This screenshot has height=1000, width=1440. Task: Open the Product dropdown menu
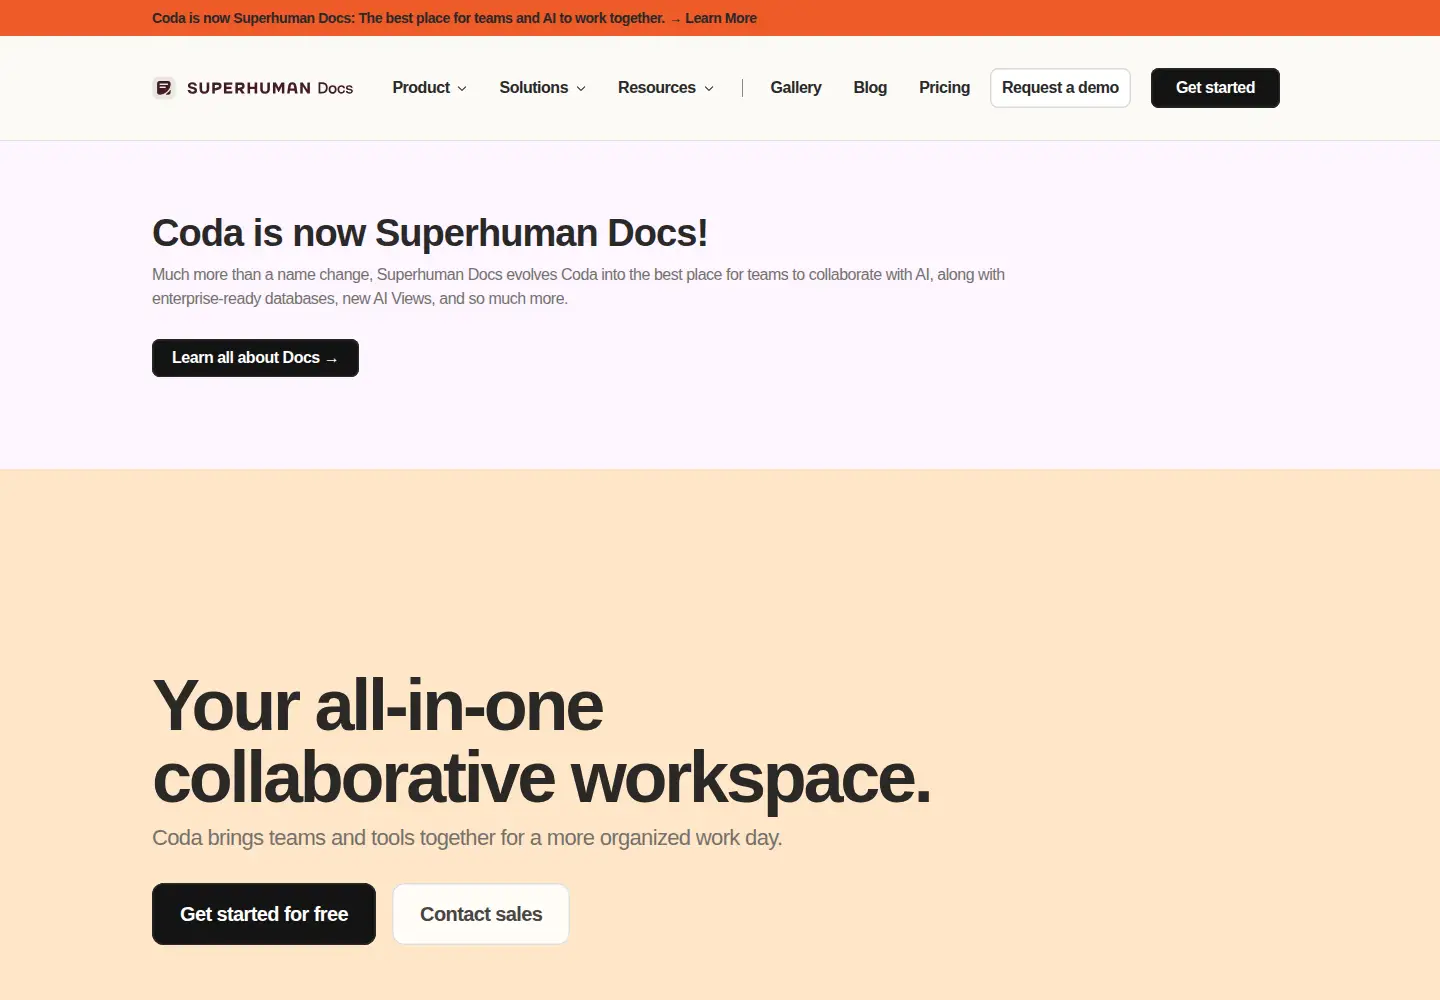click(x=429, y=88)
